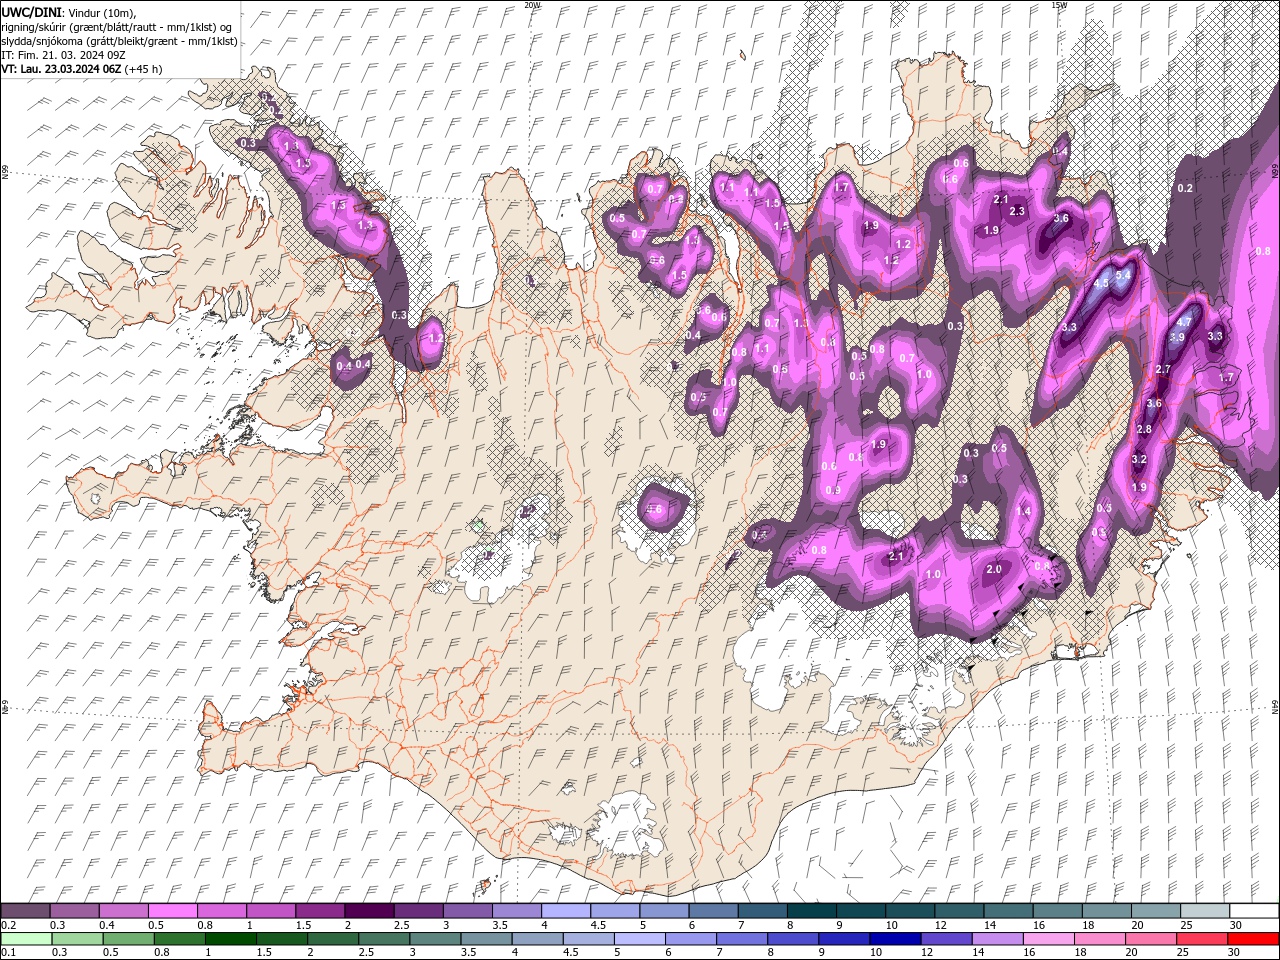The width and height of the screenshot is (1280, 960).
Task: Click the 4.5 snowfall value on the map
Action: coord(1102,284)
